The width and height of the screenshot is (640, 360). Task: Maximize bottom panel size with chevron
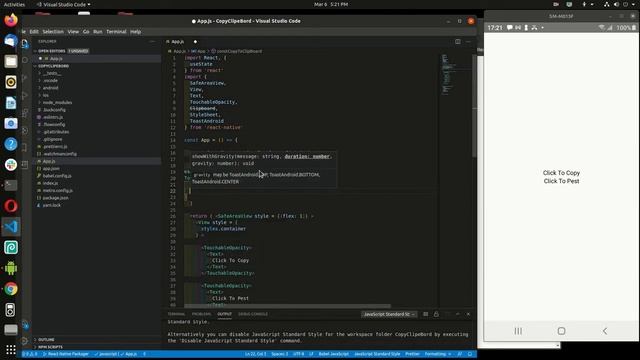(x=458, y=314)
